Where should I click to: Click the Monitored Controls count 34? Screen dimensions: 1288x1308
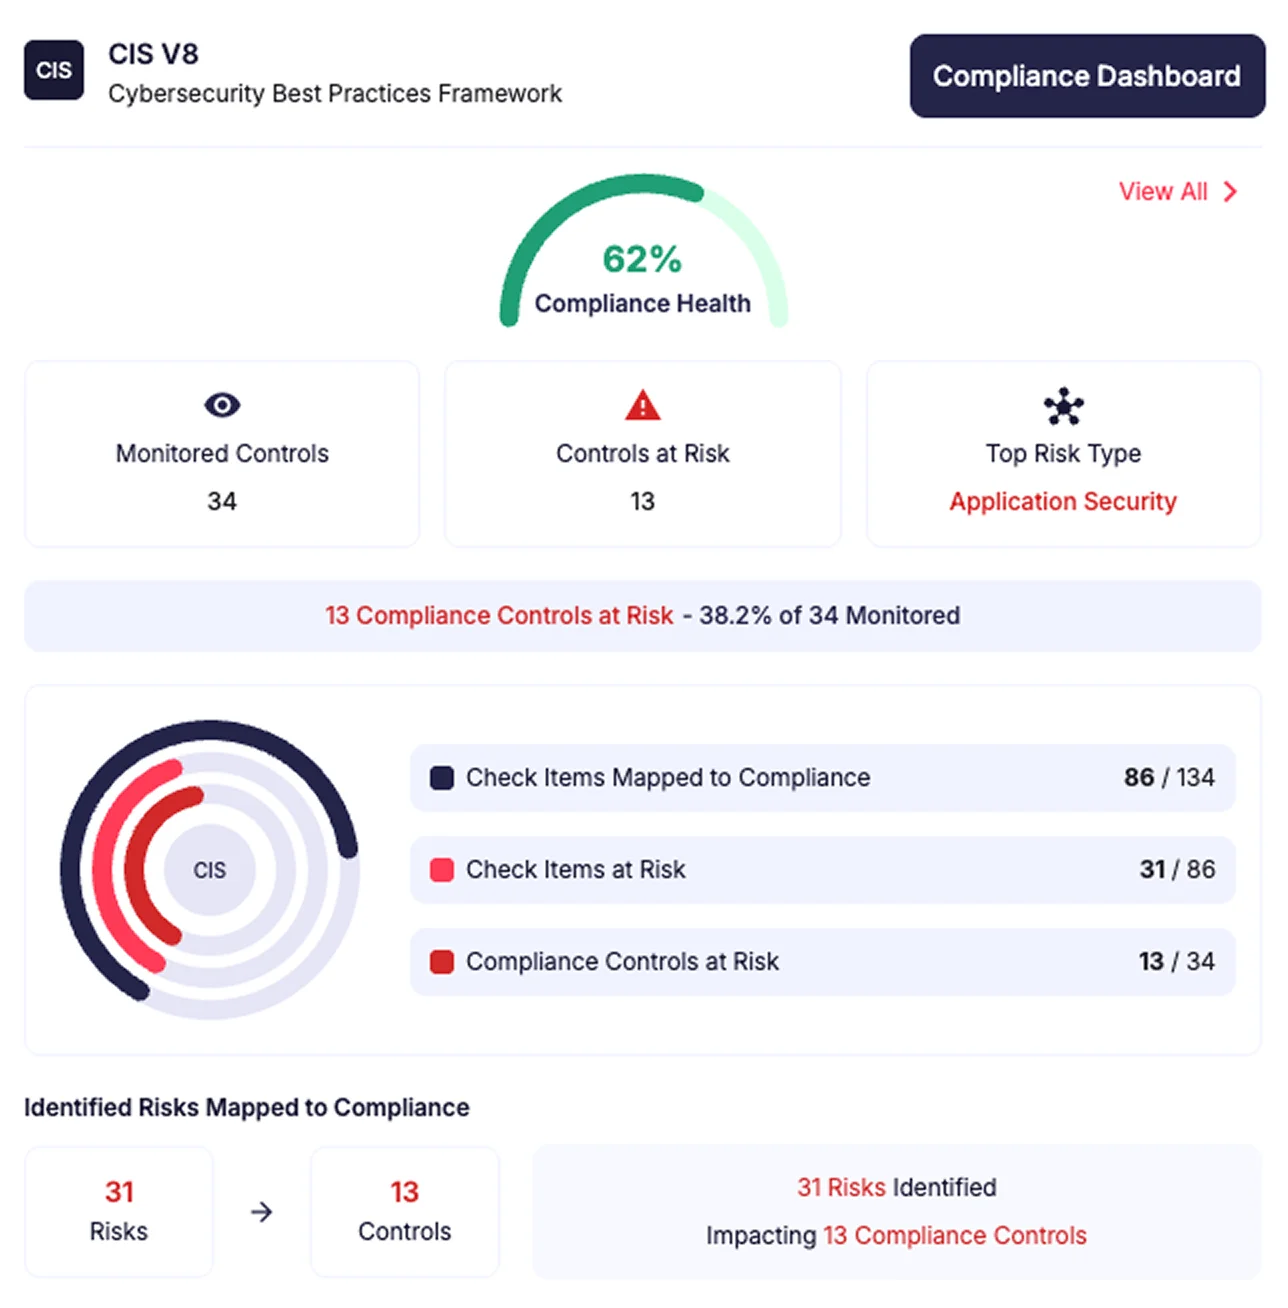222,501
